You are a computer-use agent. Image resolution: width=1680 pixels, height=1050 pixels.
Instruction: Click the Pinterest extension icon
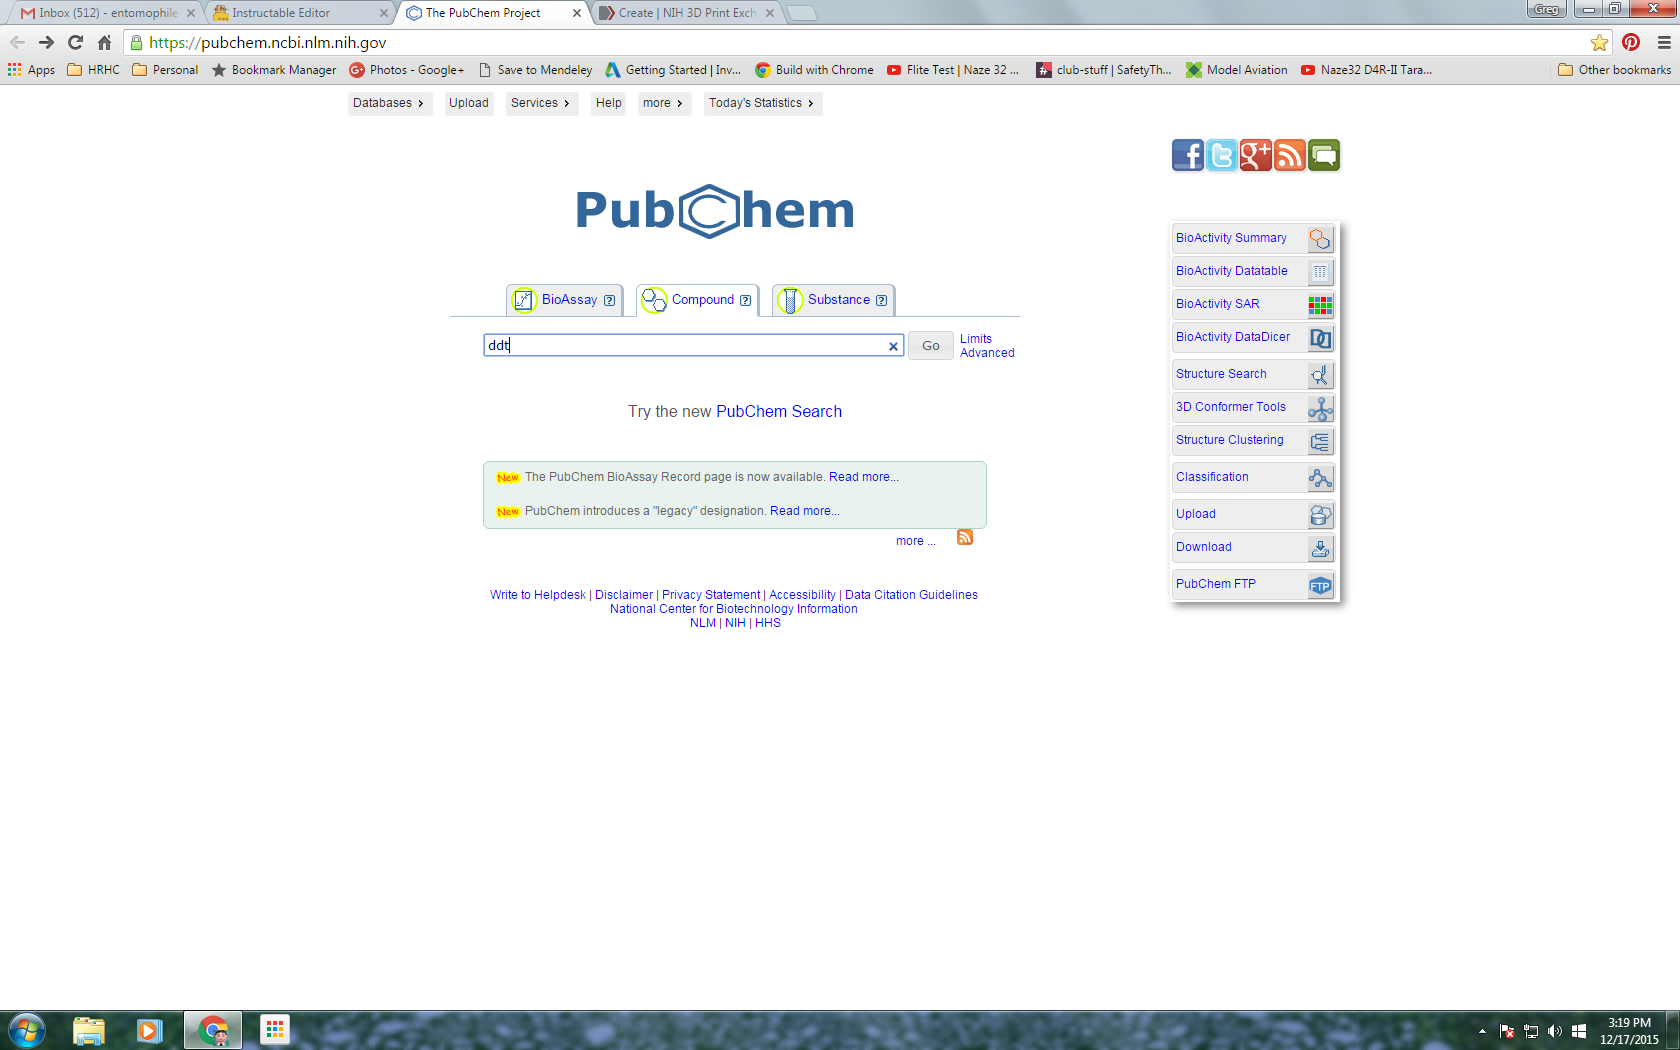click(1631, 42)
